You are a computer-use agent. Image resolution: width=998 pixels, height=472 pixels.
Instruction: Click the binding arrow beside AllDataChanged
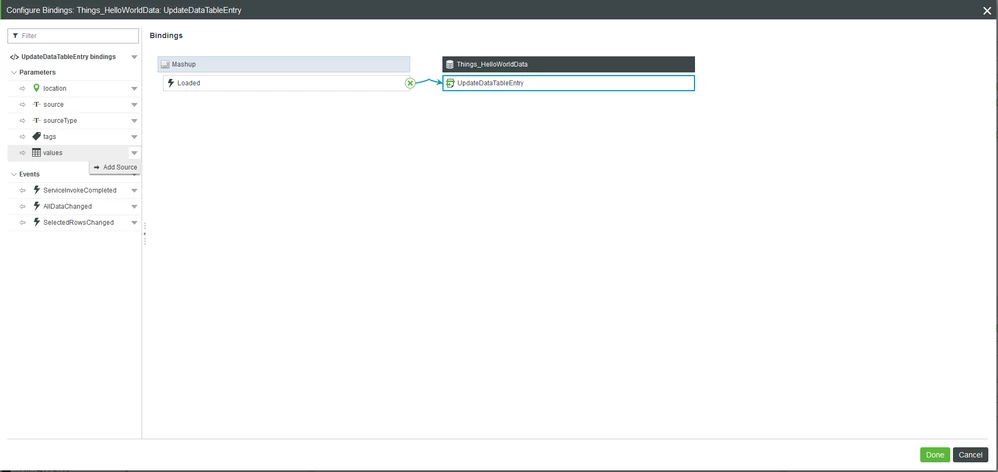pyautogui.click(x=22, y=207)
